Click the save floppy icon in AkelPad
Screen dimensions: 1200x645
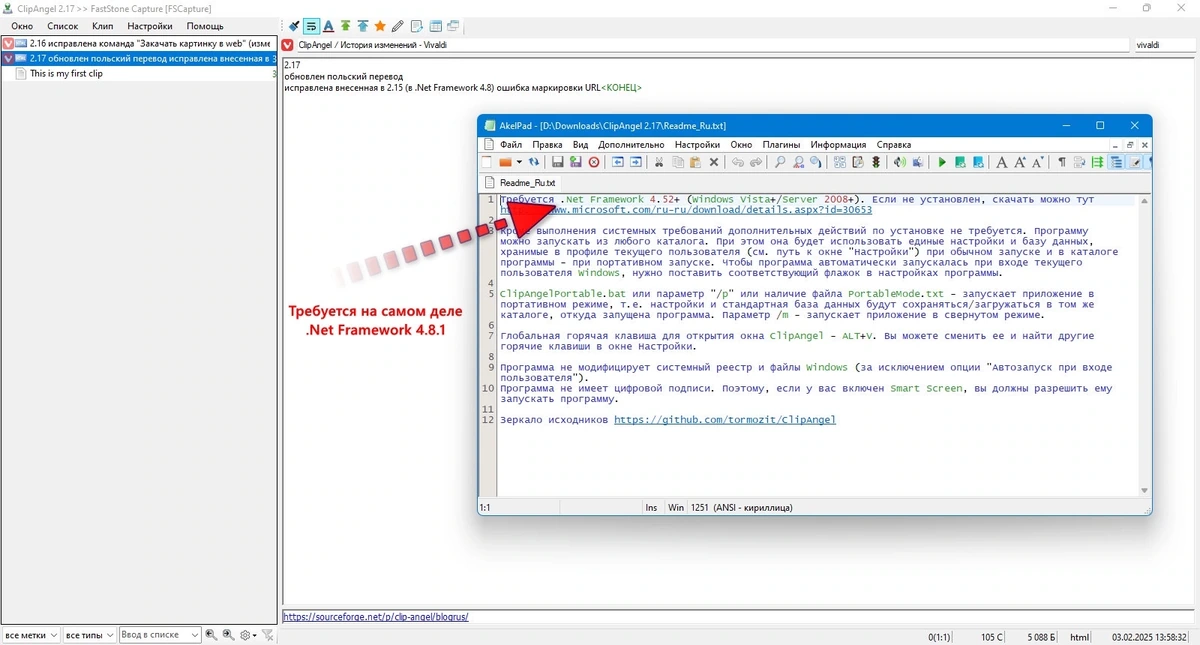pyautogui.click(x=558, y=162)
